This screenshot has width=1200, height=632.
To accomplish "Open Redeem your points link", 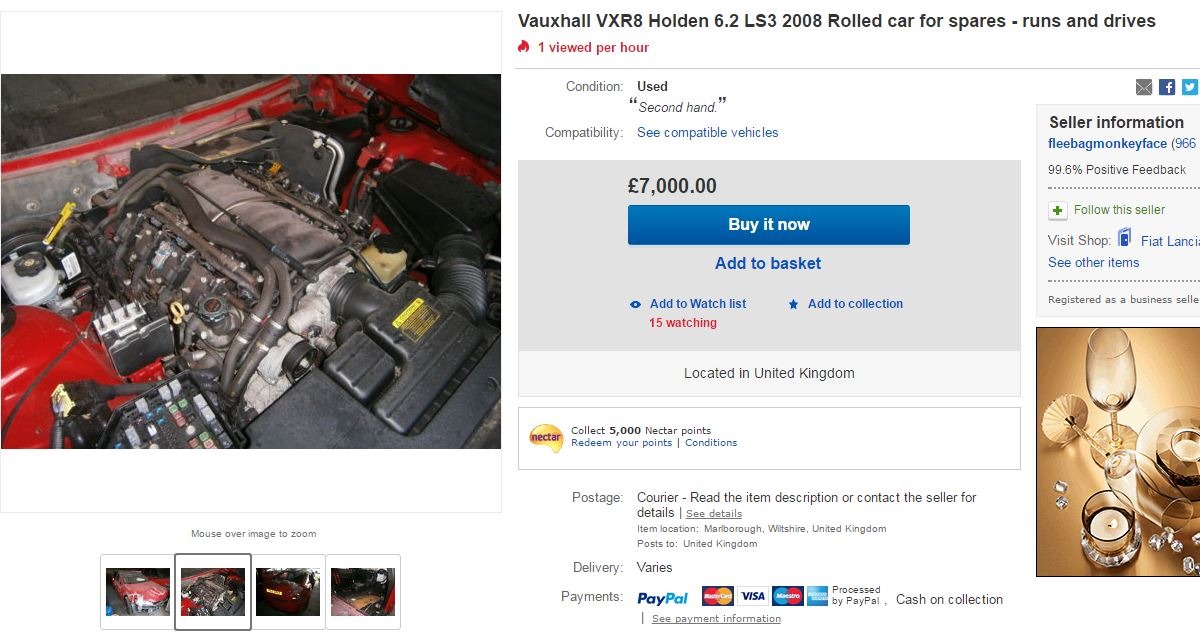I will tap(621, 443).
